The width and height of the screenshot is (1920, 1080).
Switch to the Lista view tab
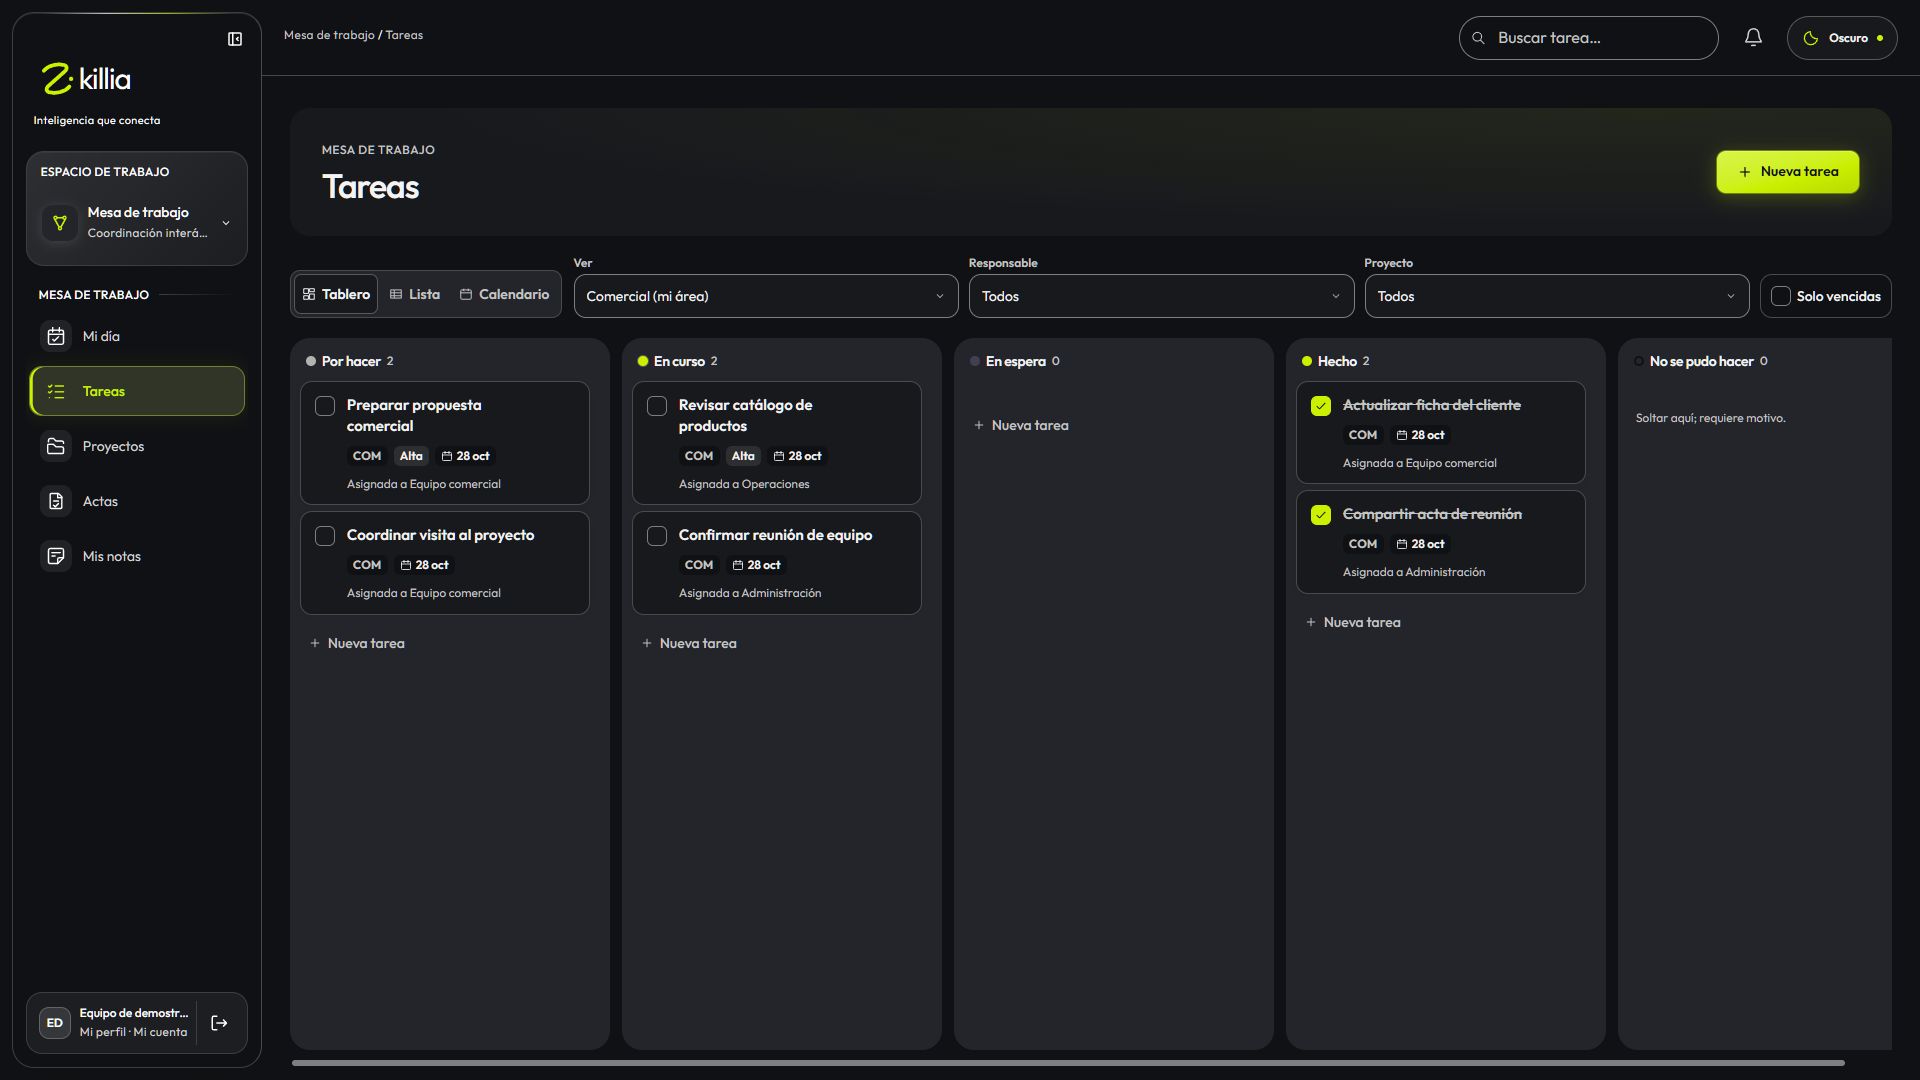pyautogui.click(x=415, y=294)
